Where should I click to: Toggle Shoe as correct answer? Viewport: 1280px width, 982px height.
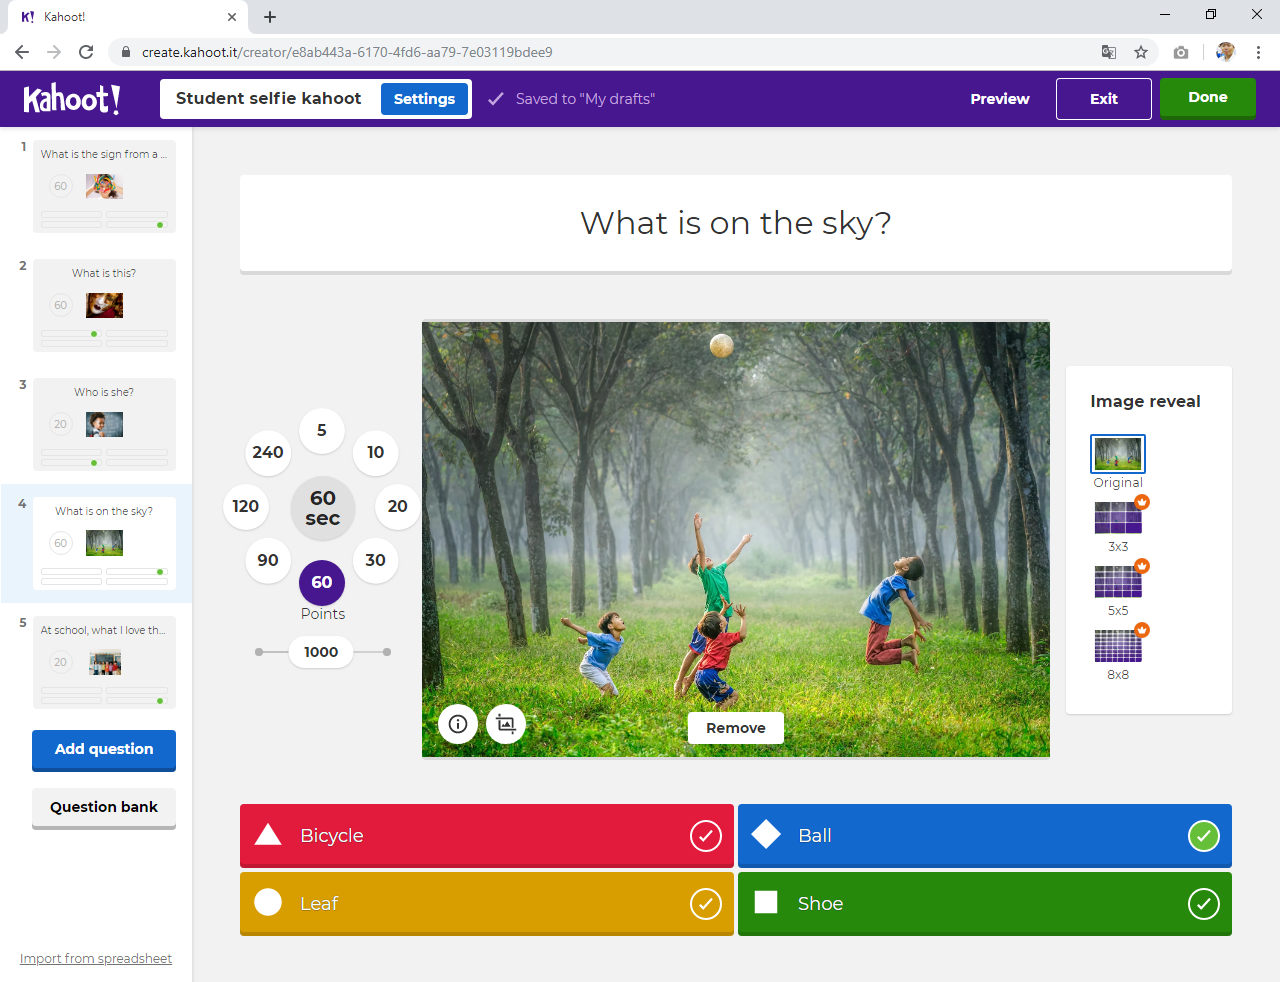pyautogui.click(x=1203, y=904)
